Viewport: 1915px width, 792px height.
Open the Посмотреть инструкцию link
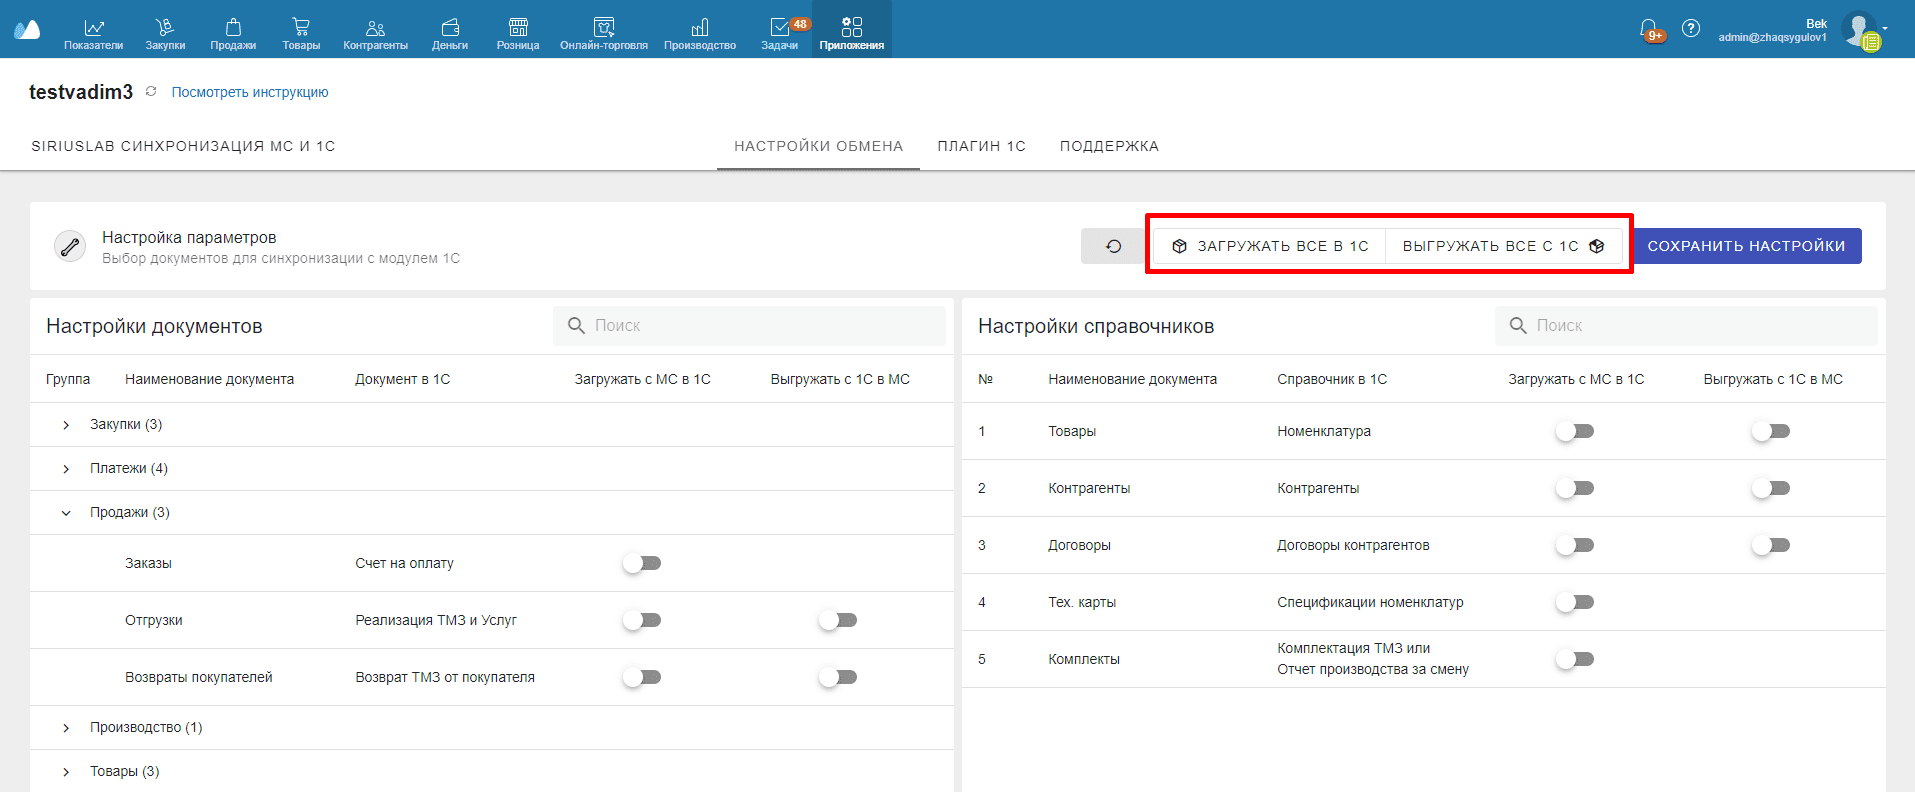(x=250, y=92)
